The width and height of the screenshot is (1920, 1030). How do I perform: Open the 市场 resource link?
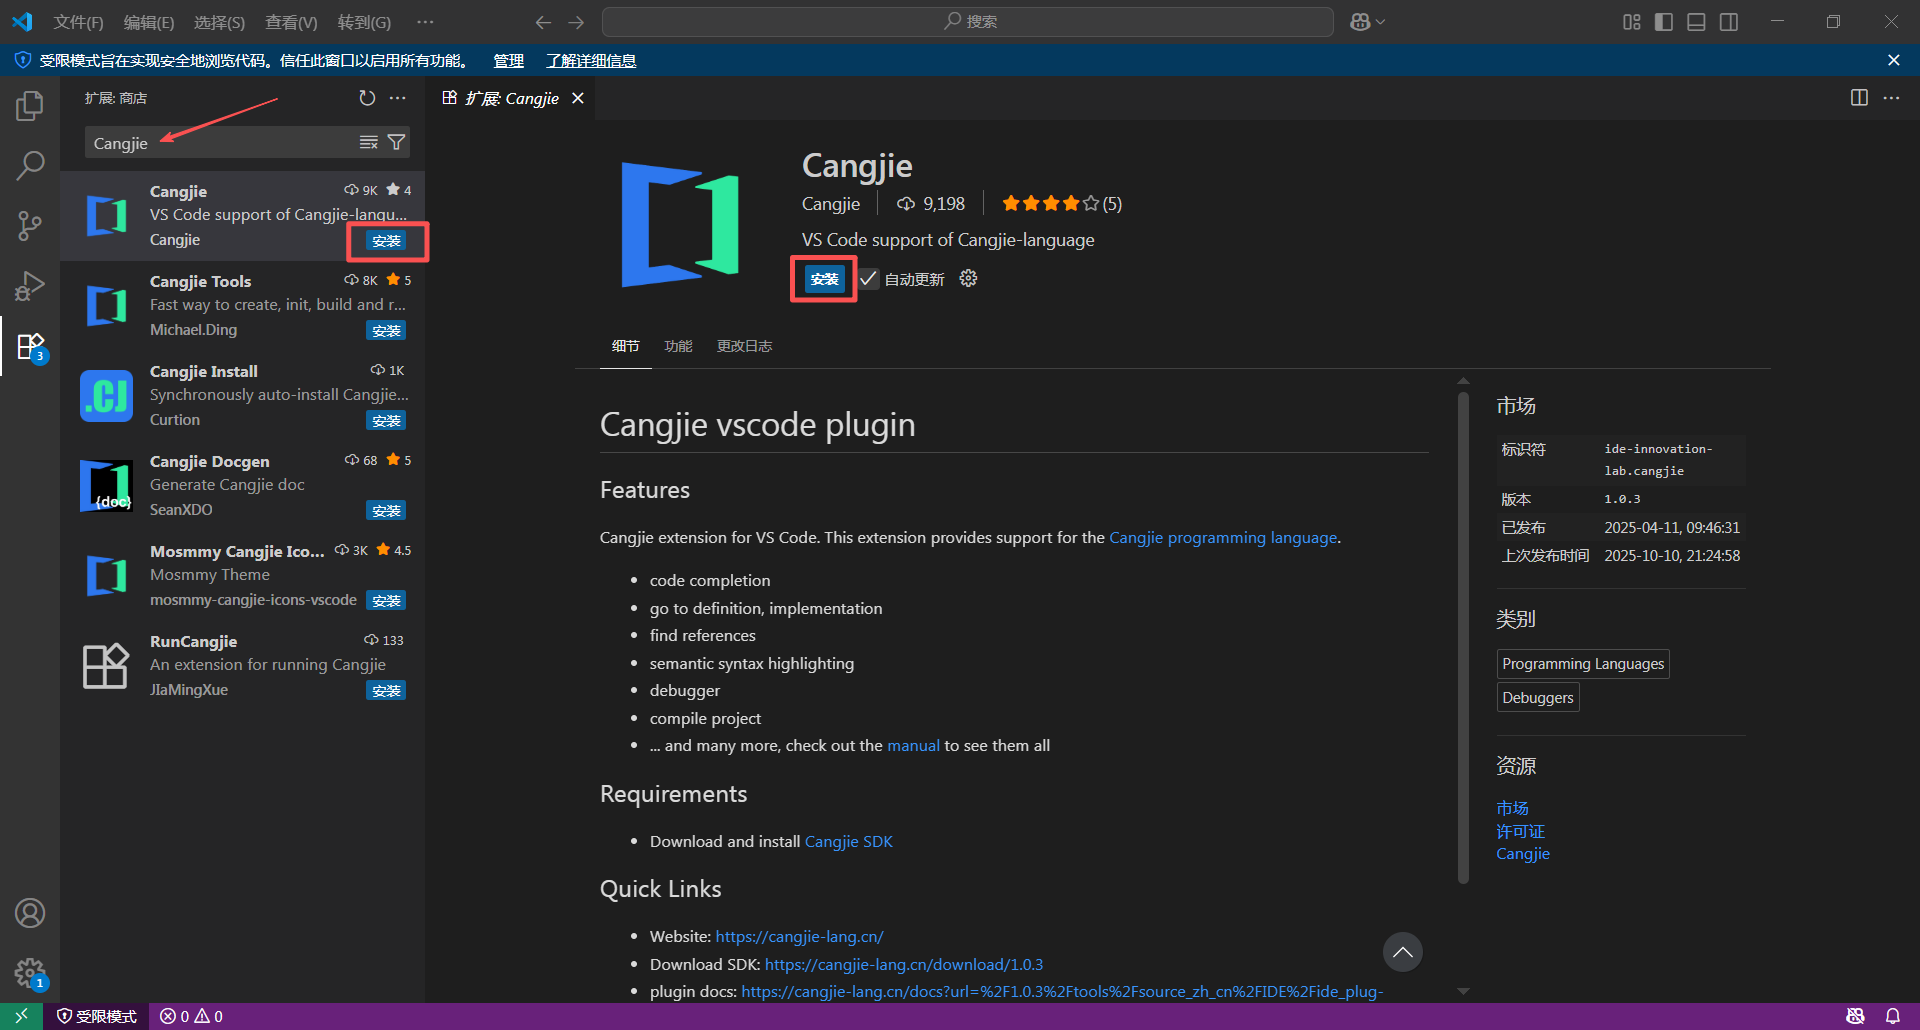1512,808
